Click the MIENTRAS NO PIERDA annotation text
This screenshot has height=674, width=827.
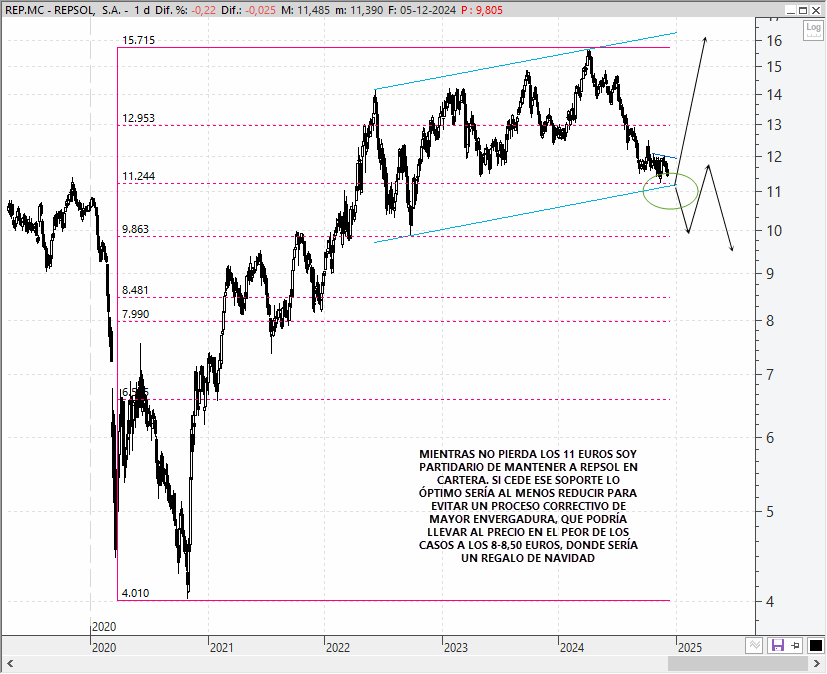(x=528, y=506)
